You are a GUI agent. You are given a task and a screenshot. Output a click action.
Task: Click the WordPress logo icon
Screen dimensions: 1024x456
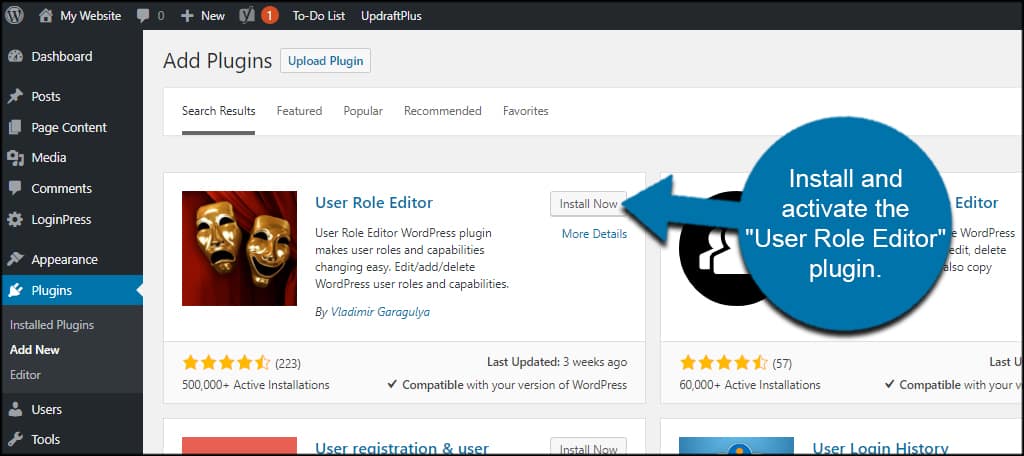pos(14,16)
